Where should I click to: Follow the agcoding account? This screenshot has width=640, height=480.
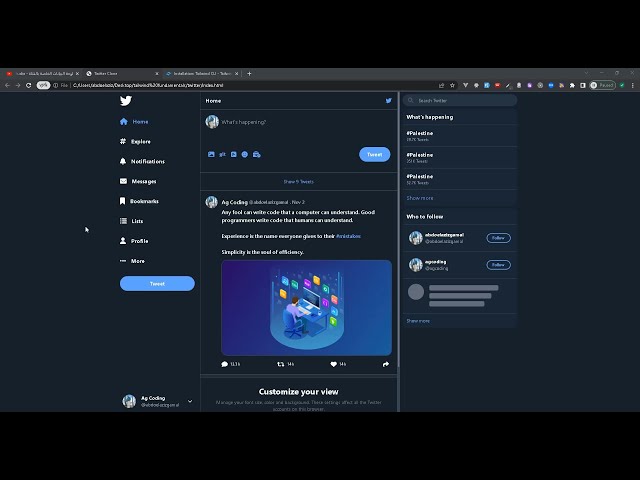click(498, 265)
